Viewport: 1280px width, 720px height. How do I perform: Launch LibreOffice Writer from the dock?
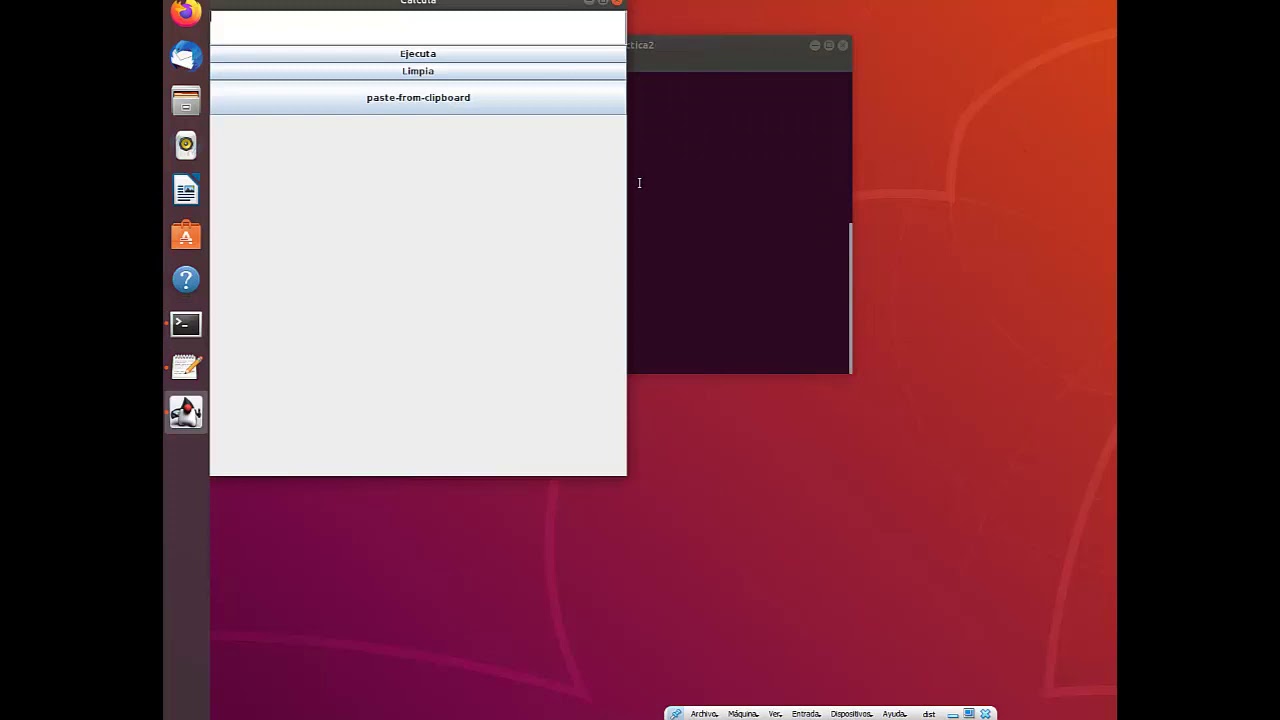186,191
